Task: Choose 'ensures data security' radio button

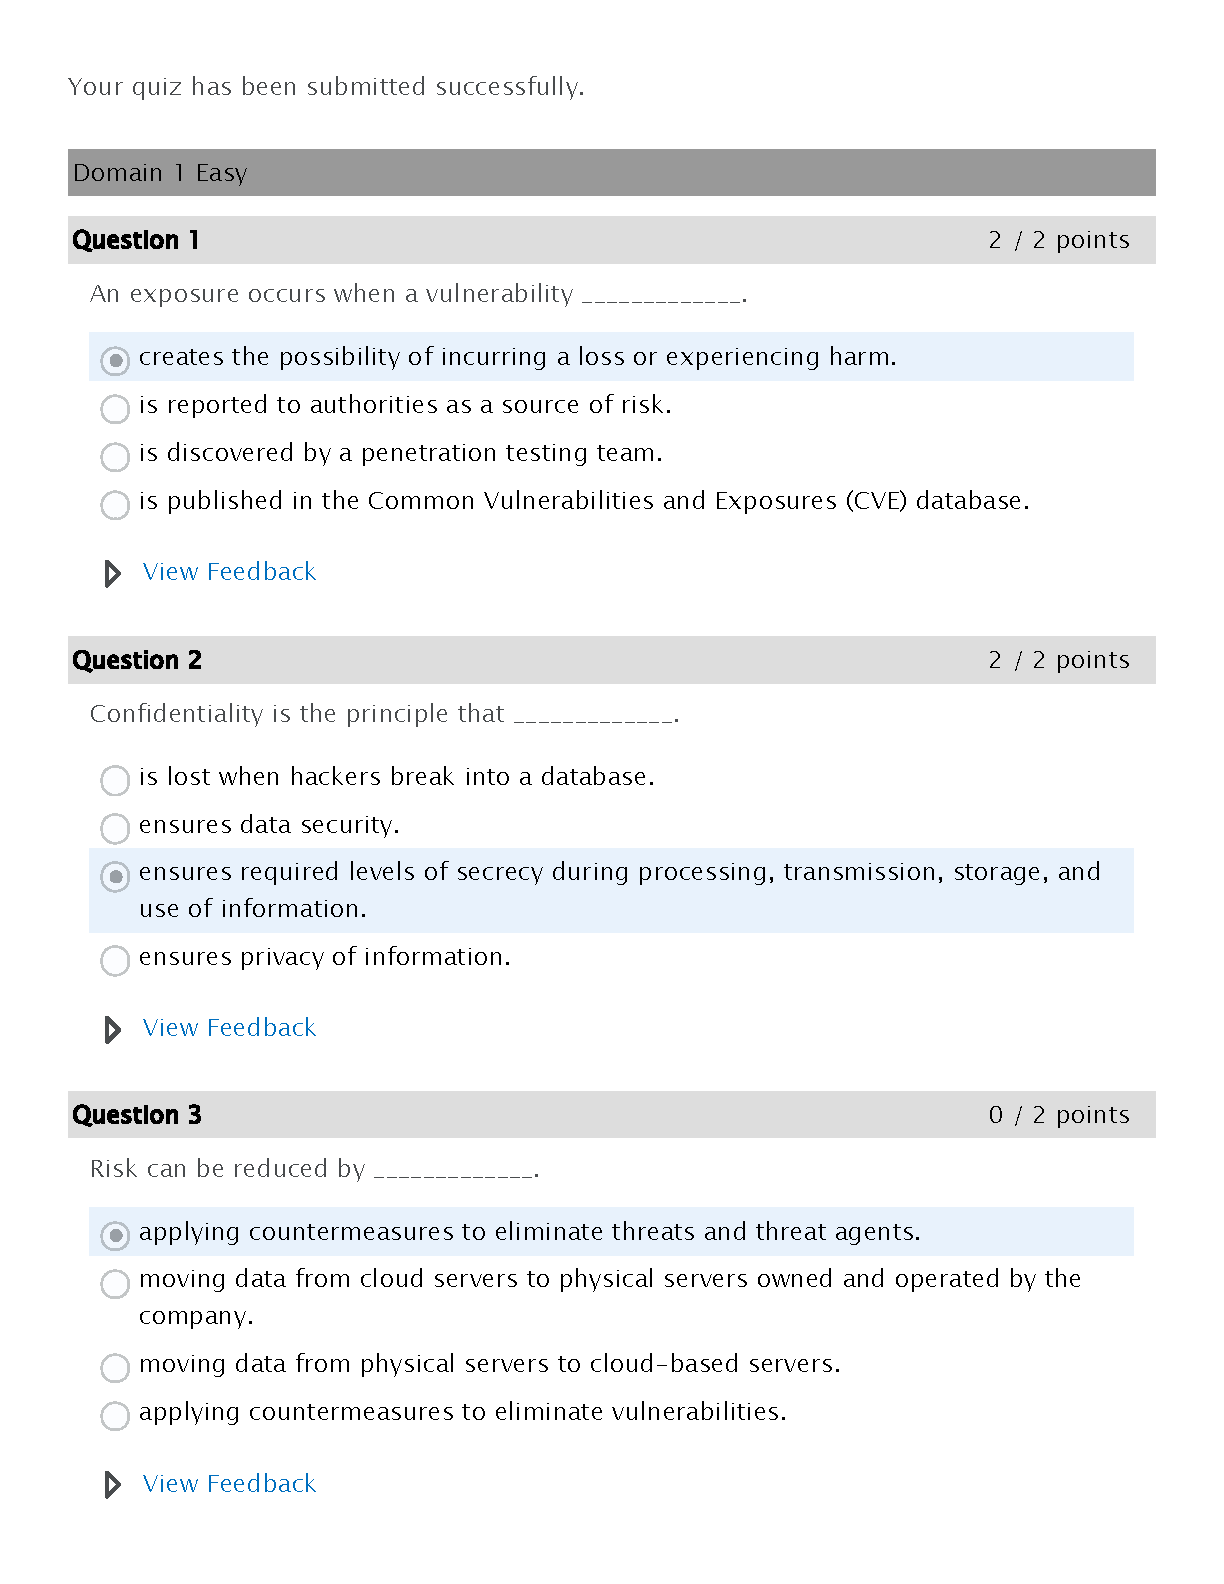Action: 115,828
